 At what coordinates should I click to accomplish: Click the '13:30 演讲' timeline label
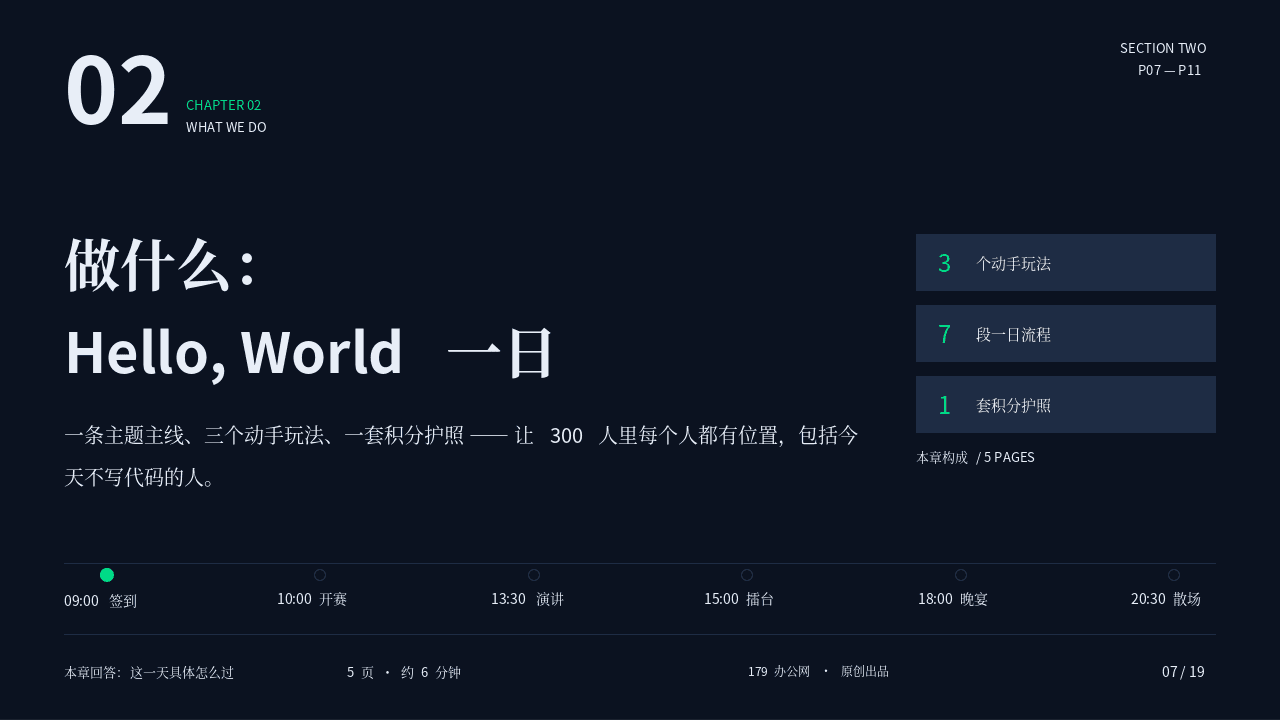click(x=527, y=599)
